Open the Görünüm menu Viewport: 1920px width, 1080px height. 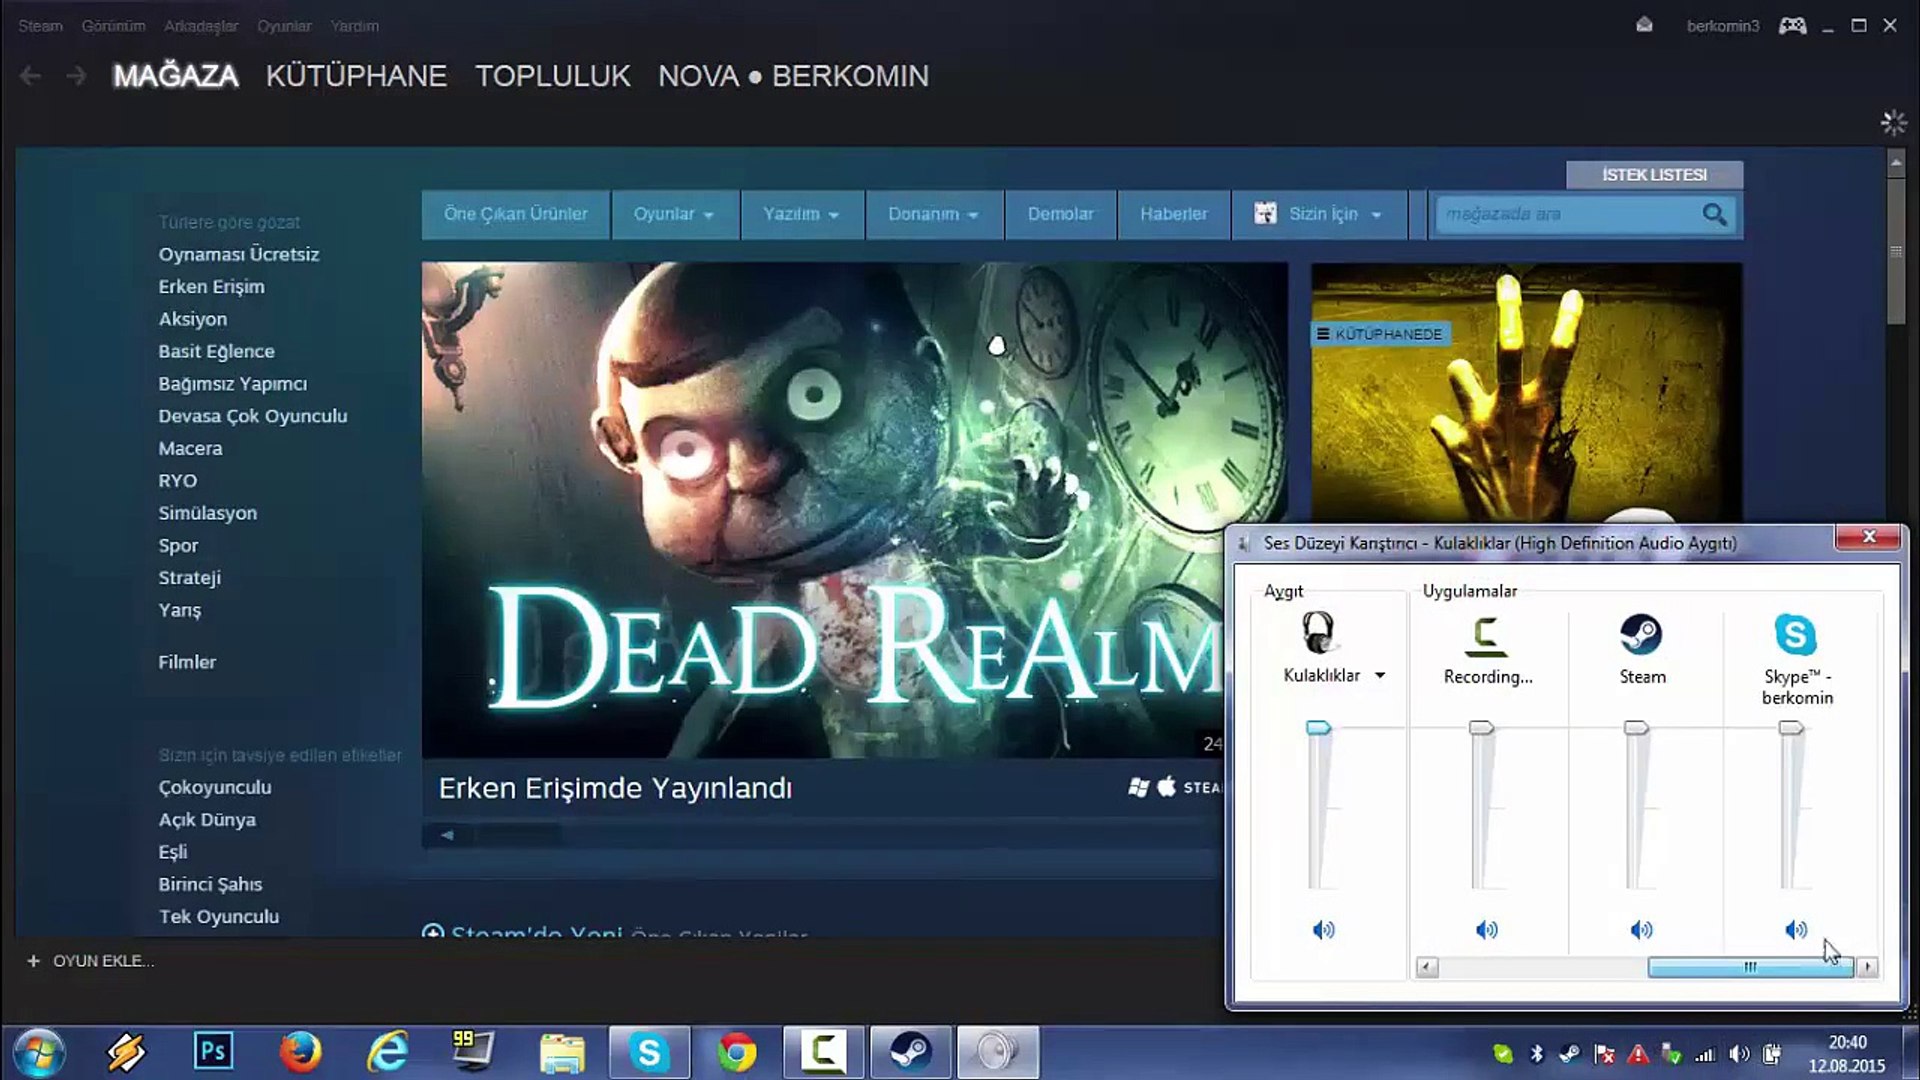(x=113, y=26)
